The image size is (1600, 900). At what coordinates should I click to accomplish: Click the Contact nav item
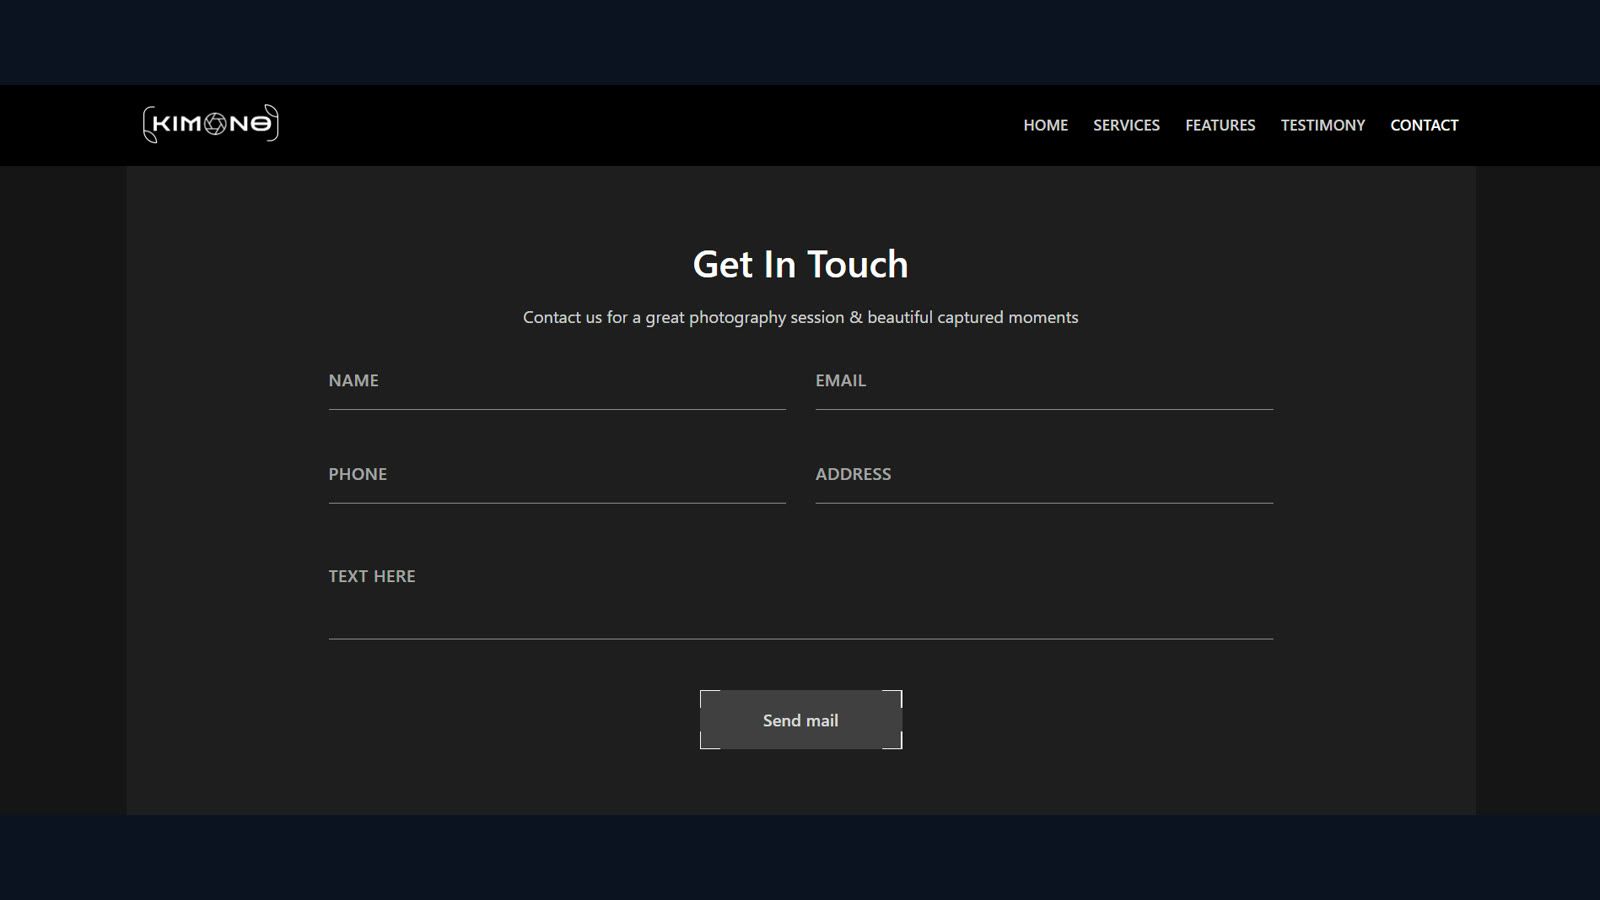coord(1424,125)
